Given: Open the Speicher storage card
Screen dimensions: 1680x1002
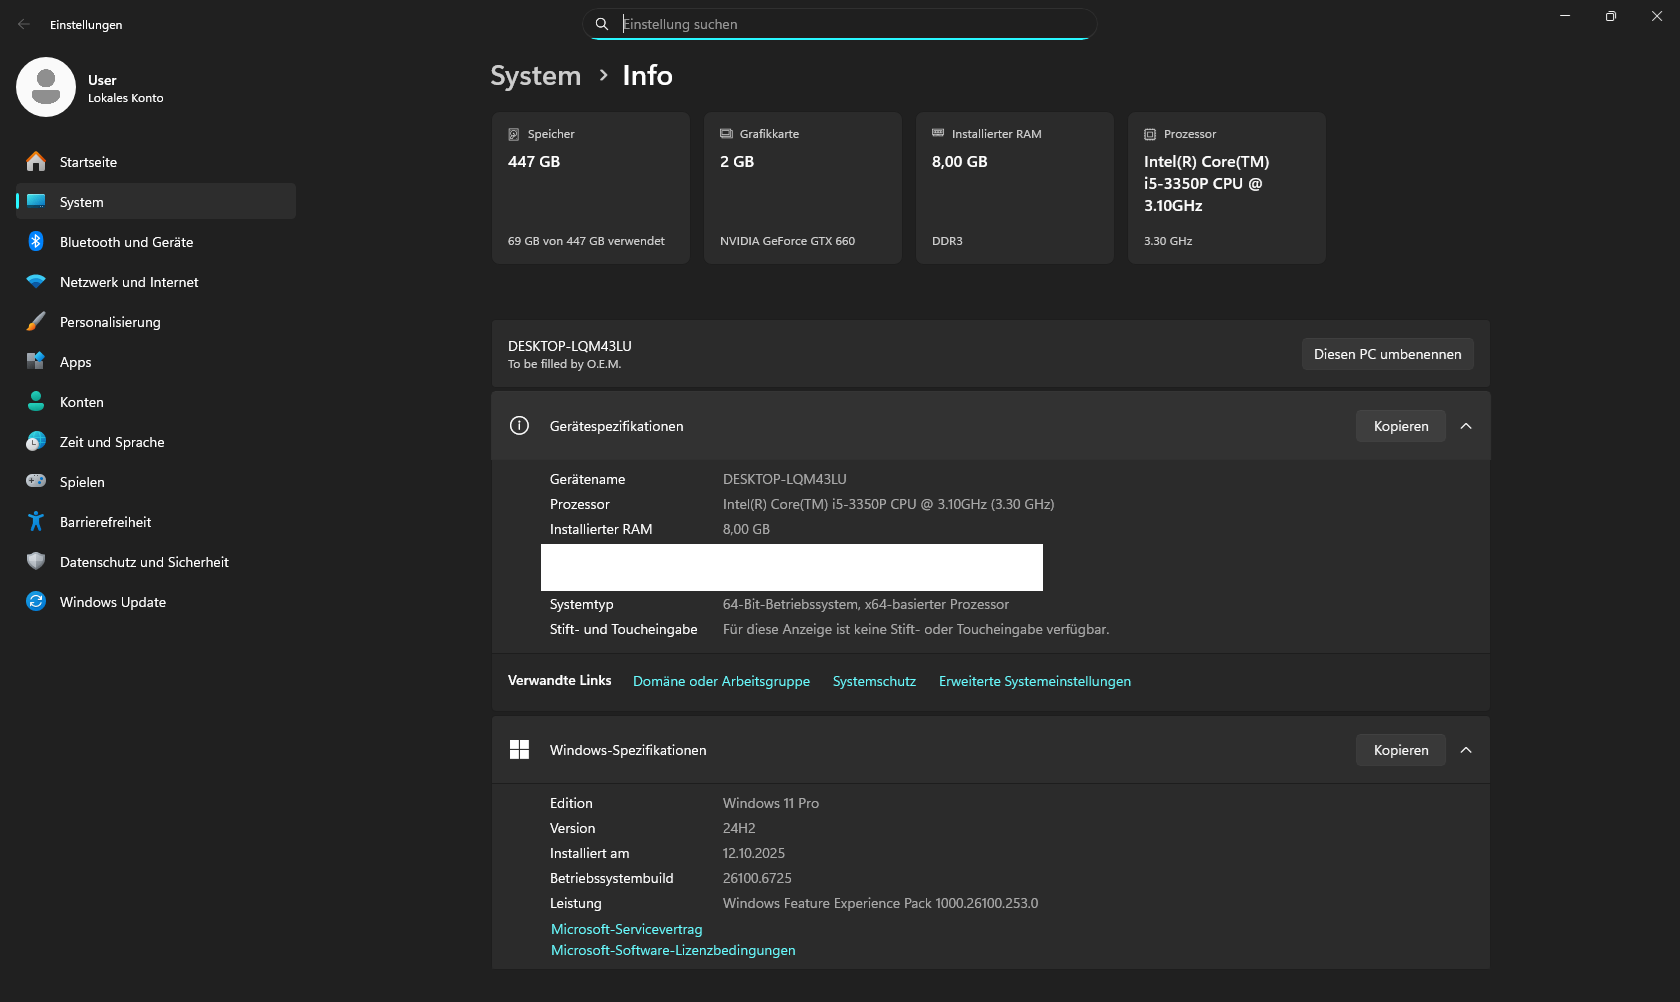Looking at the screenshot, I should (590, 188).
